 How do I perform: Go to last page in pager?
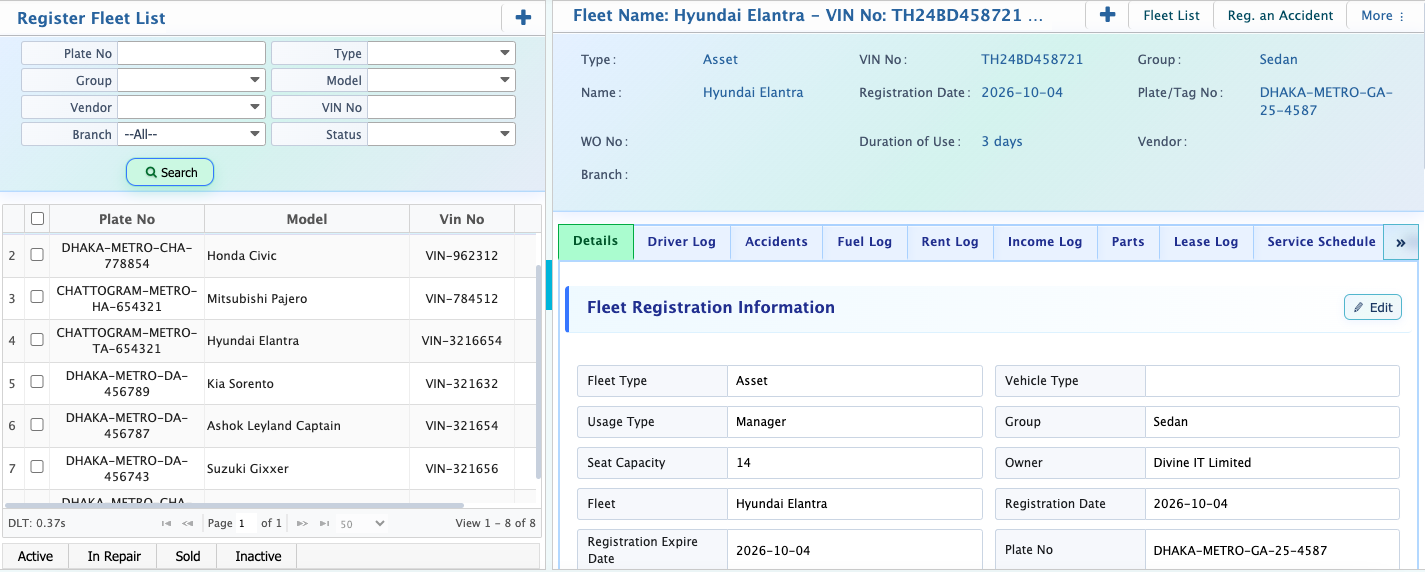point(324,523)
